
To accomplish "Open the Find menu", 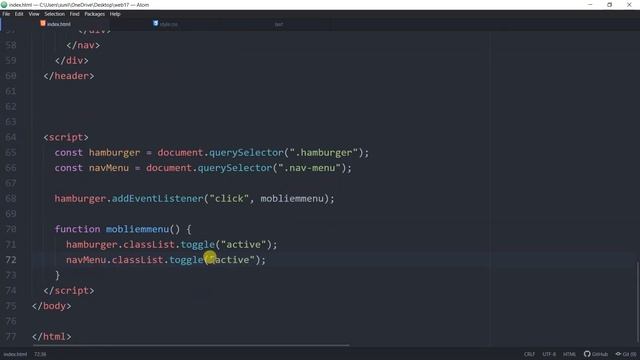I will [74, 14].
